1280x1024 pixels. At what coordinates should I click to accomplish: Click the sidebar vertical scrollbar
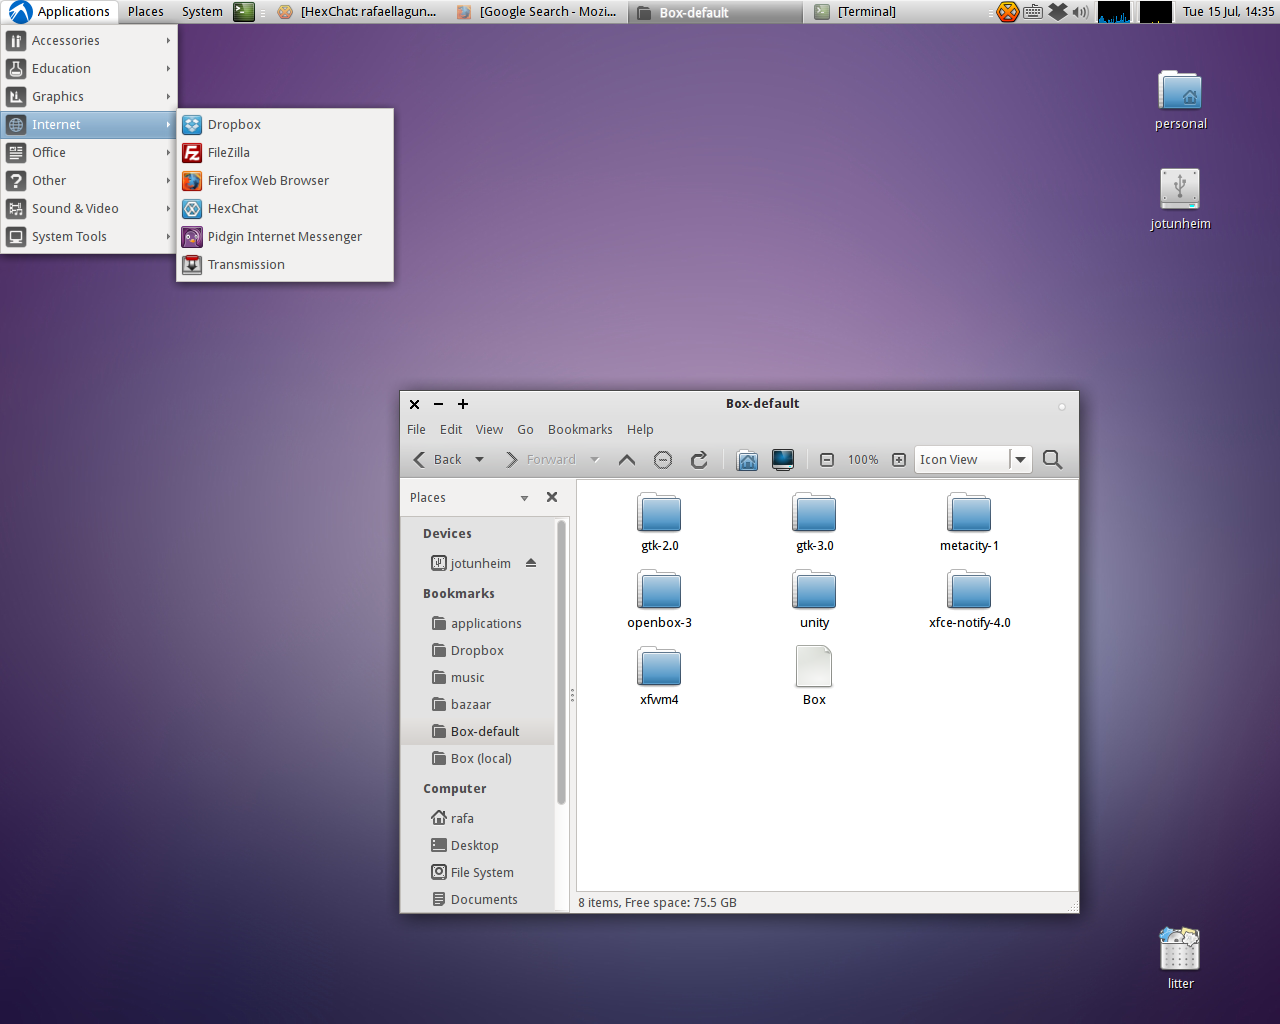[561, 660]
